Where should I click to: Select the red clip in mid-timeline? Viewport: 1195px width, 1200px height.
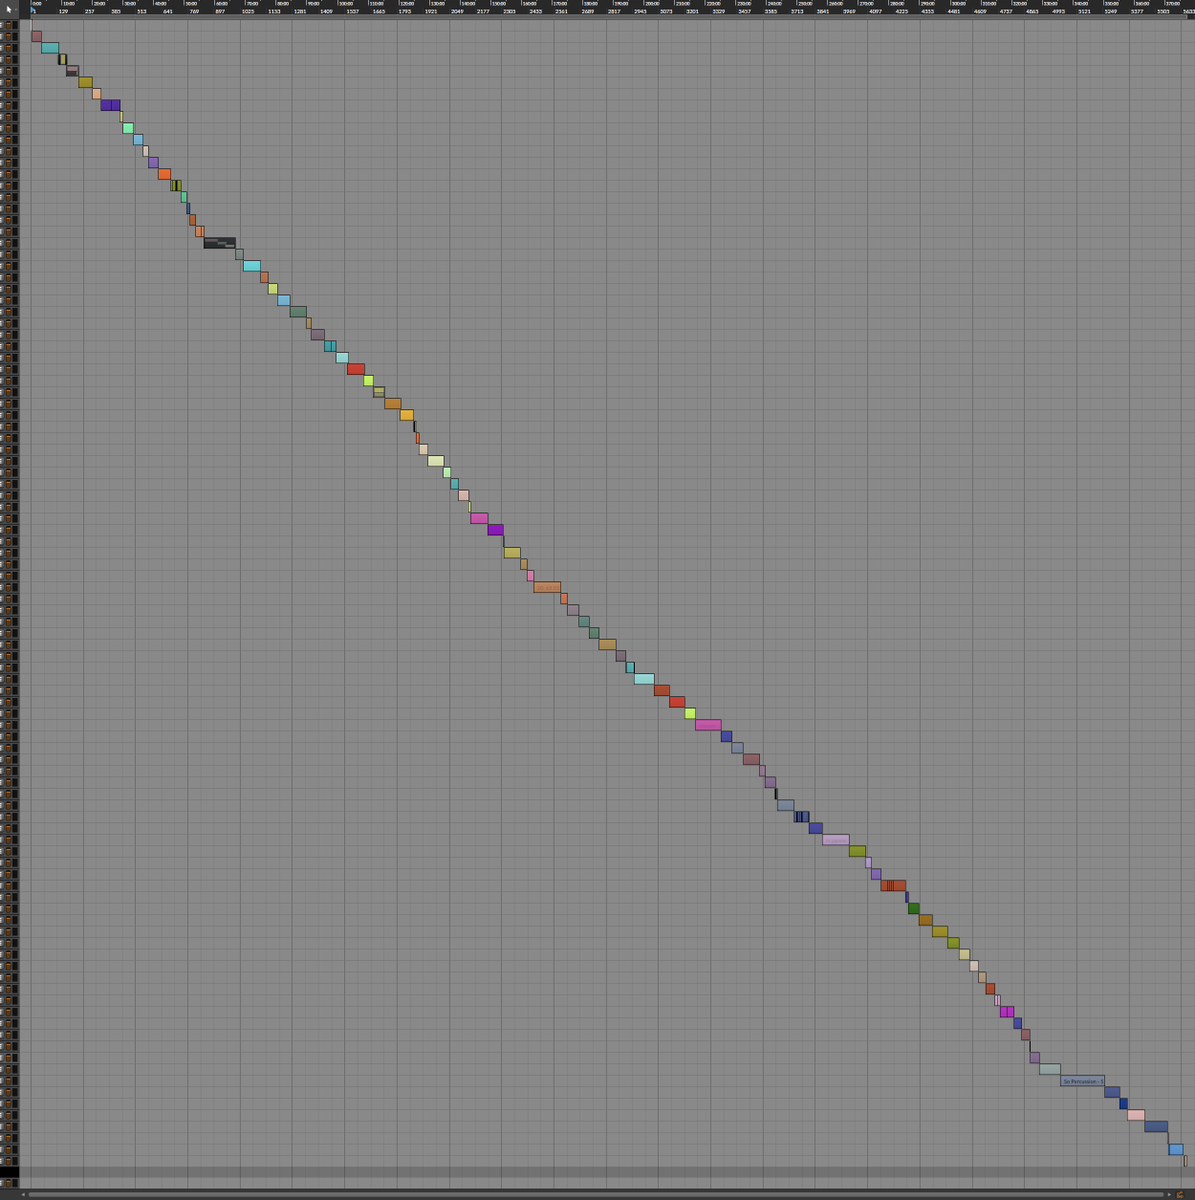(357, 368)
